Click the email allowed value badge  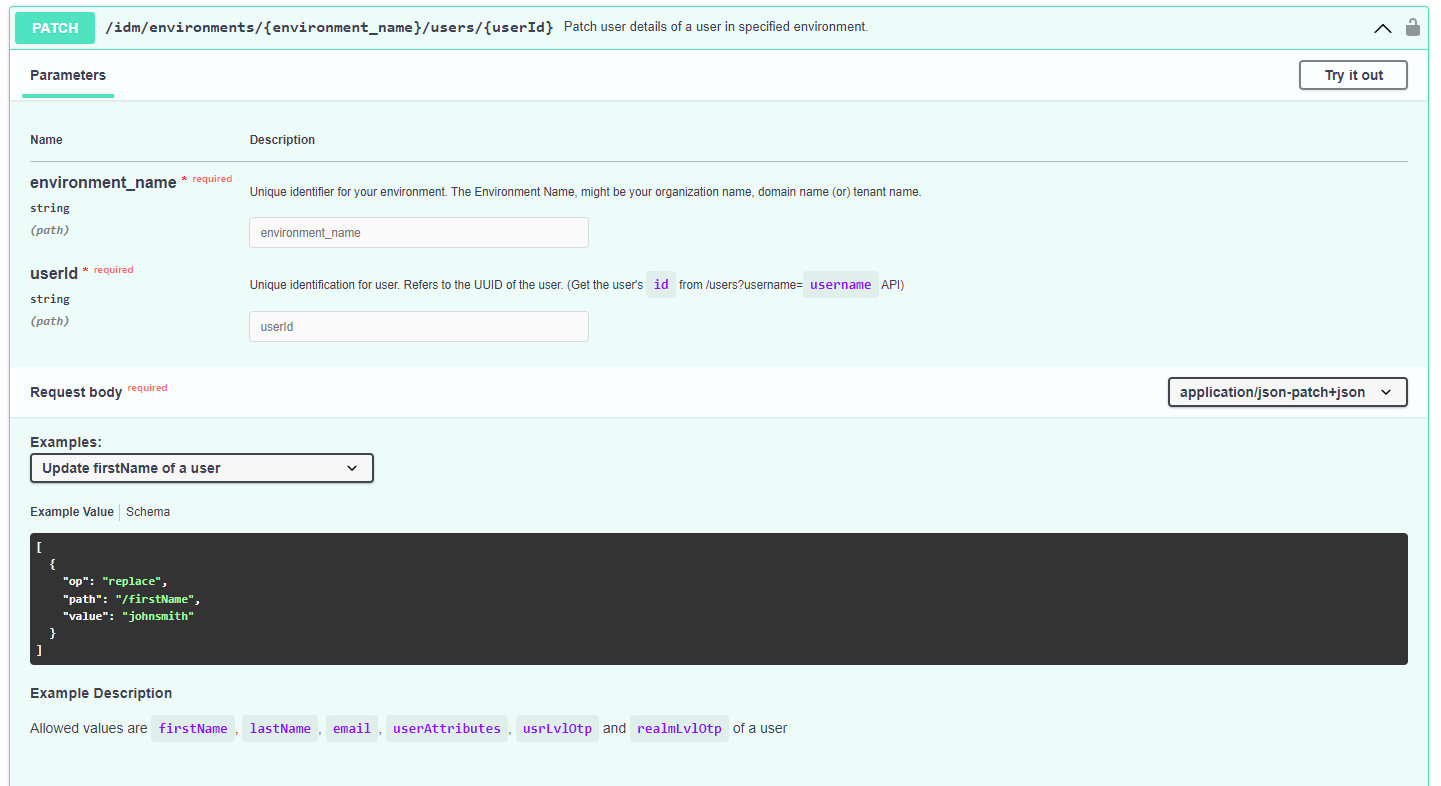point(352,728)
